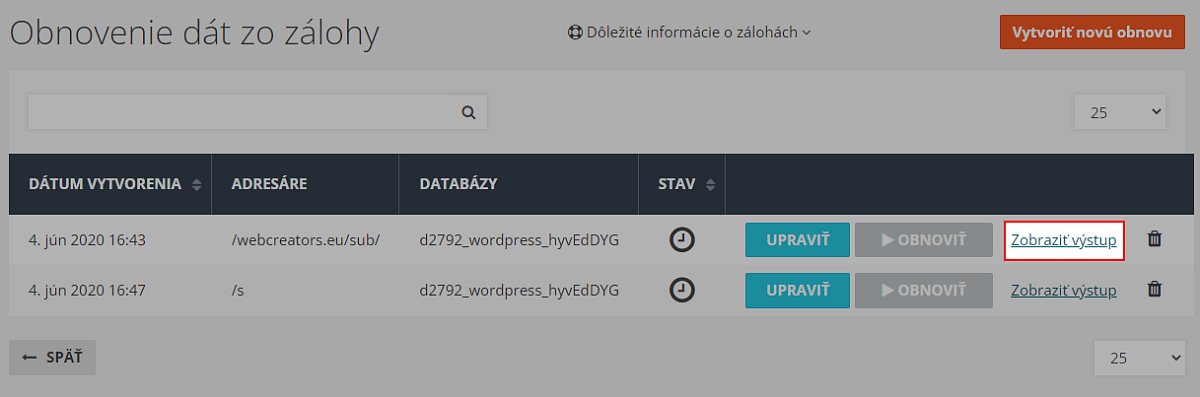Screen dimensions: 1200x397
Task: Click the clock status icon in second row
Action: (681, 290)
